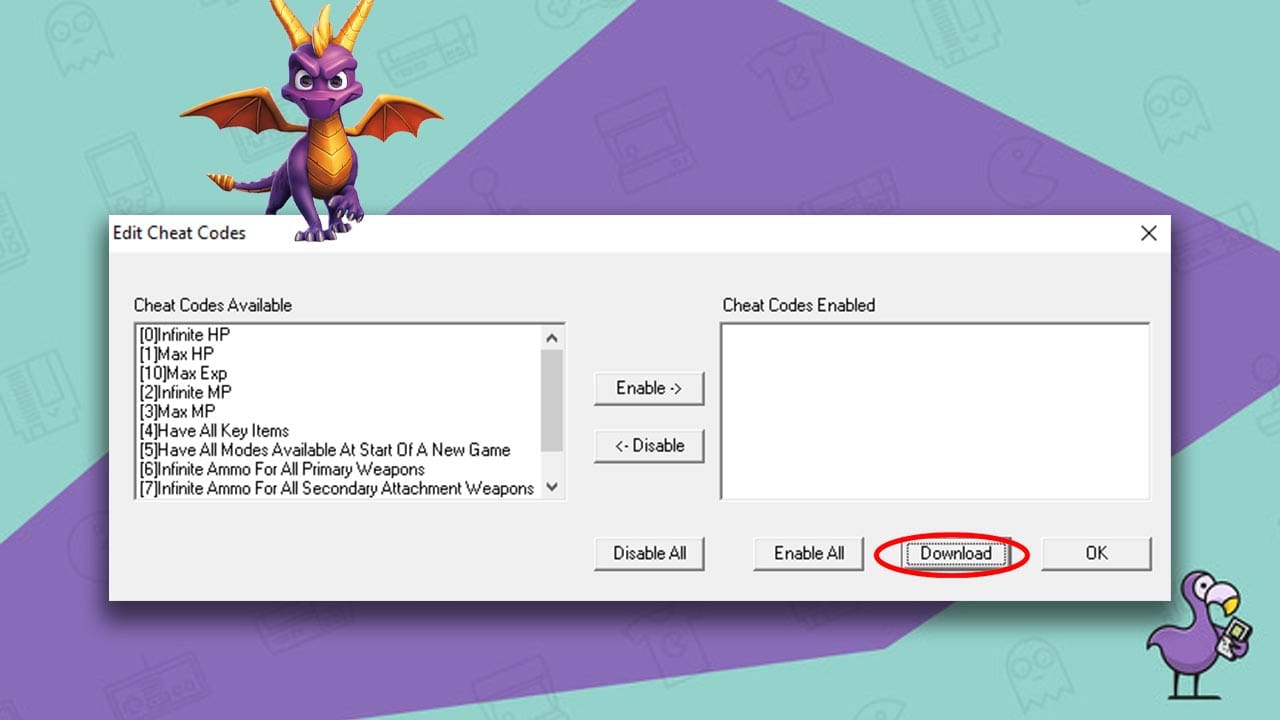Viewport: 1280px width, 720px height.
Task: Click the scrollbar down arrow
Action: pos(552,487)
